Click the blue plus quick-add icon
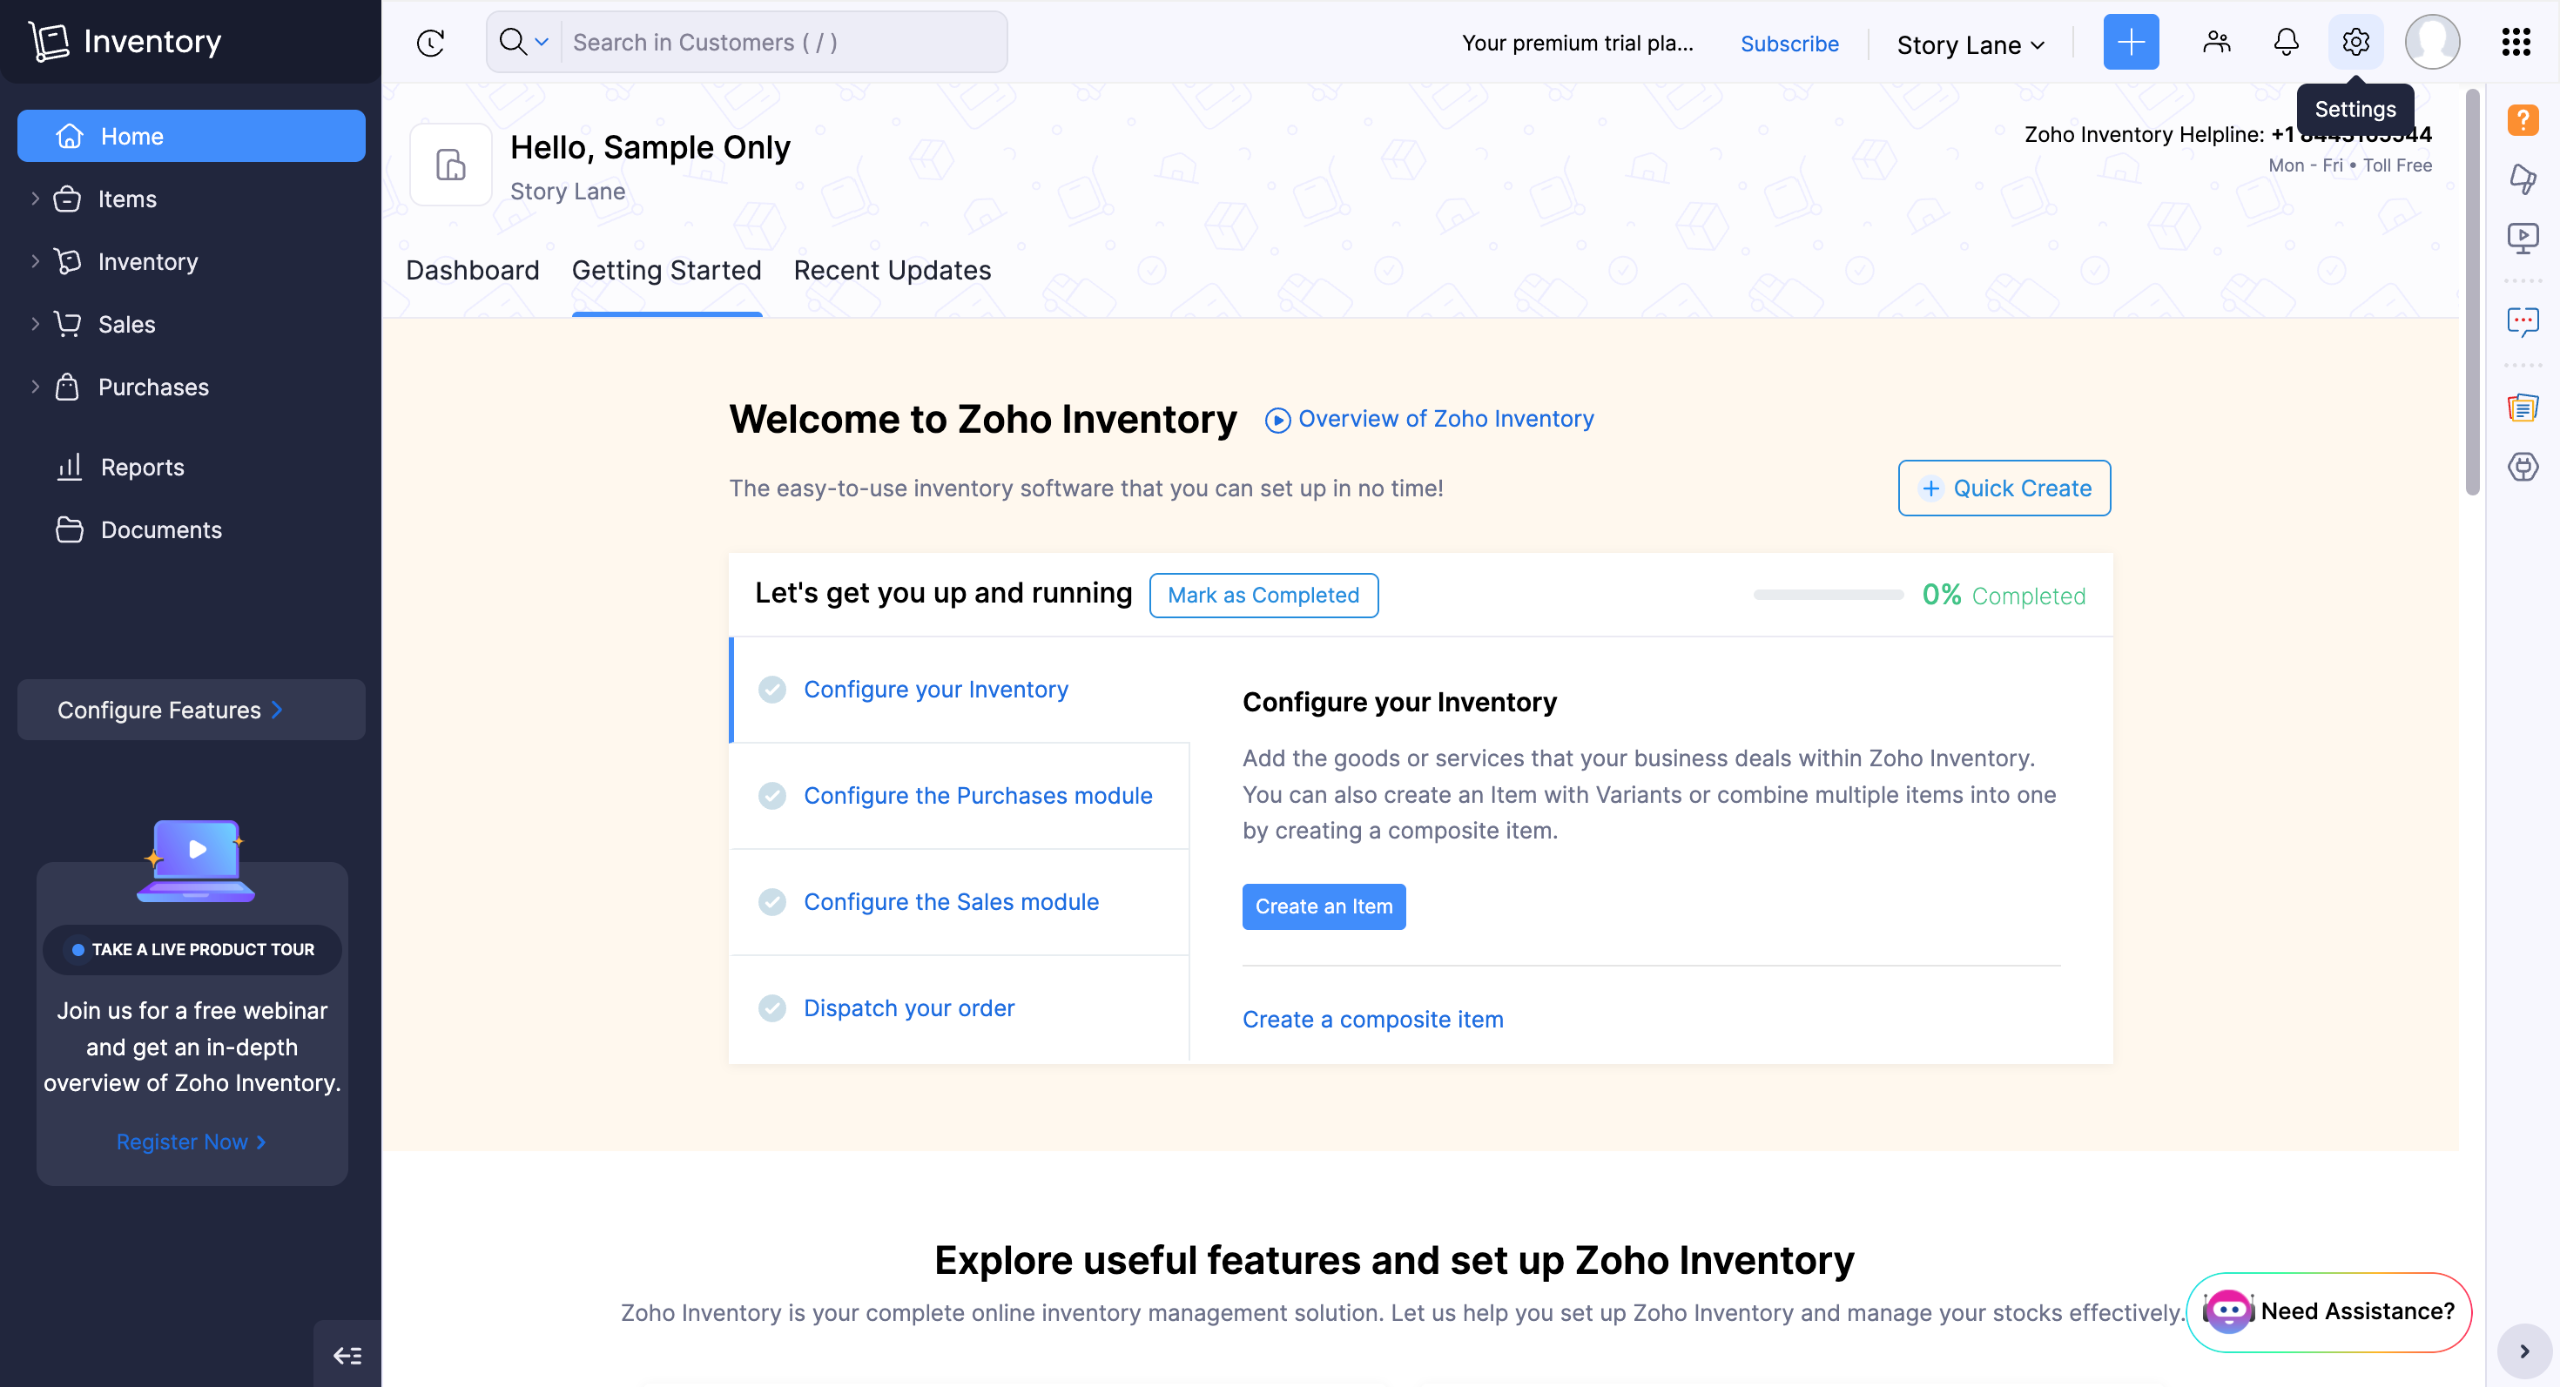 click(2130, 42)
